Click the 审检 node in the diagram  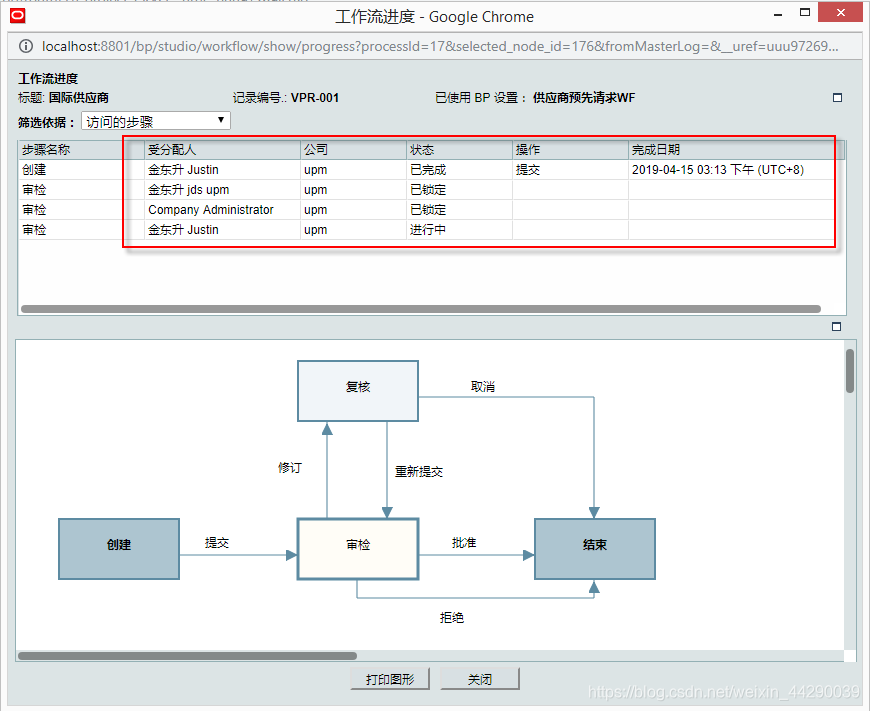(358, 549)
